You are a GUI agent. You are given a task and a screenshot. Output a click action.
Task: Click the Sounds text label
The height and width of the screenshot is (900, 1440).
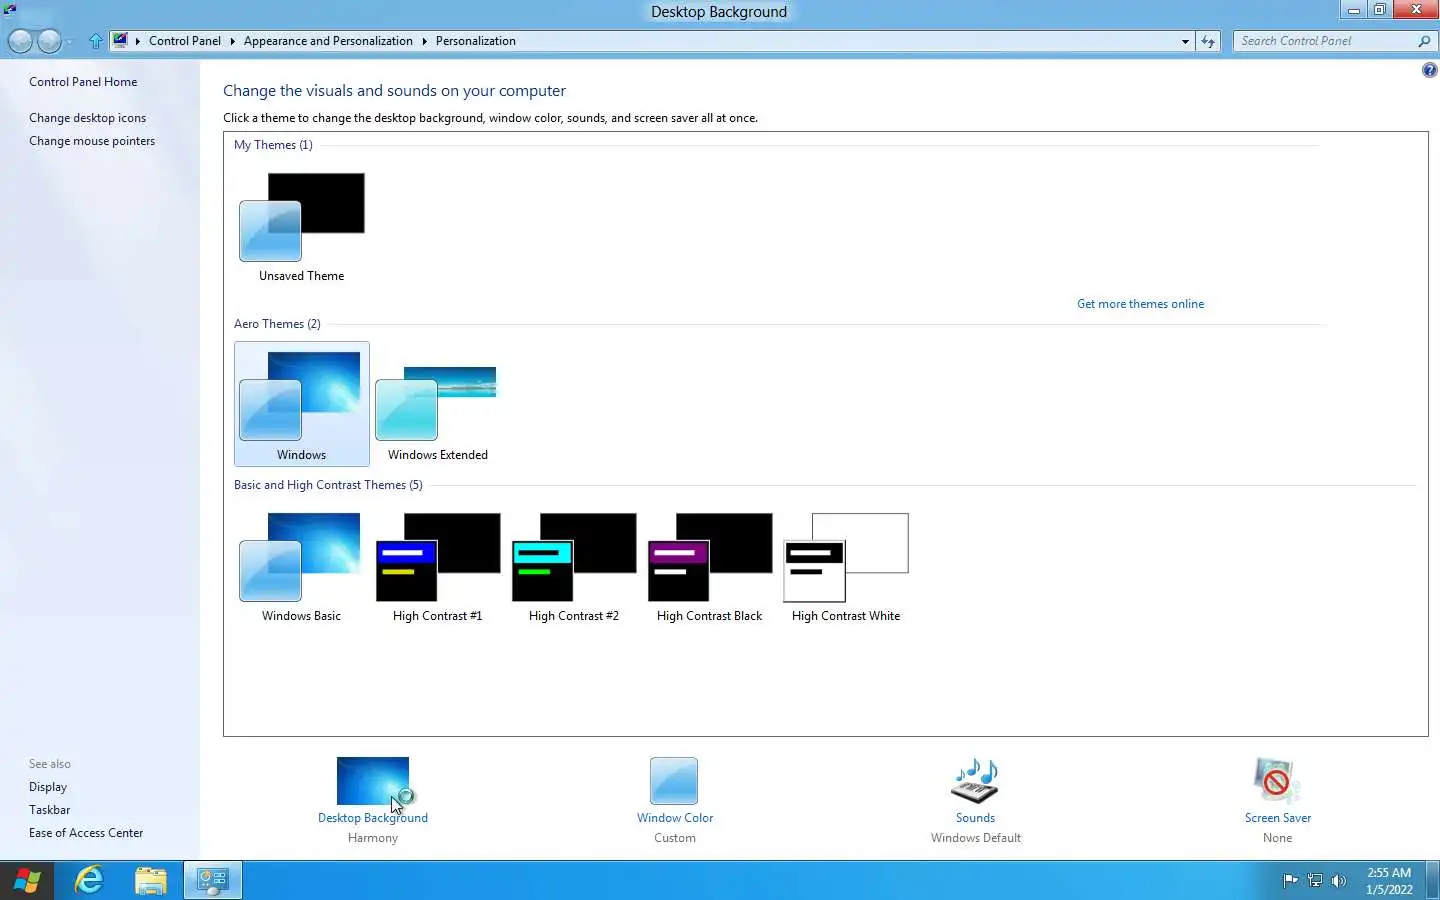[x=975, y=818]
